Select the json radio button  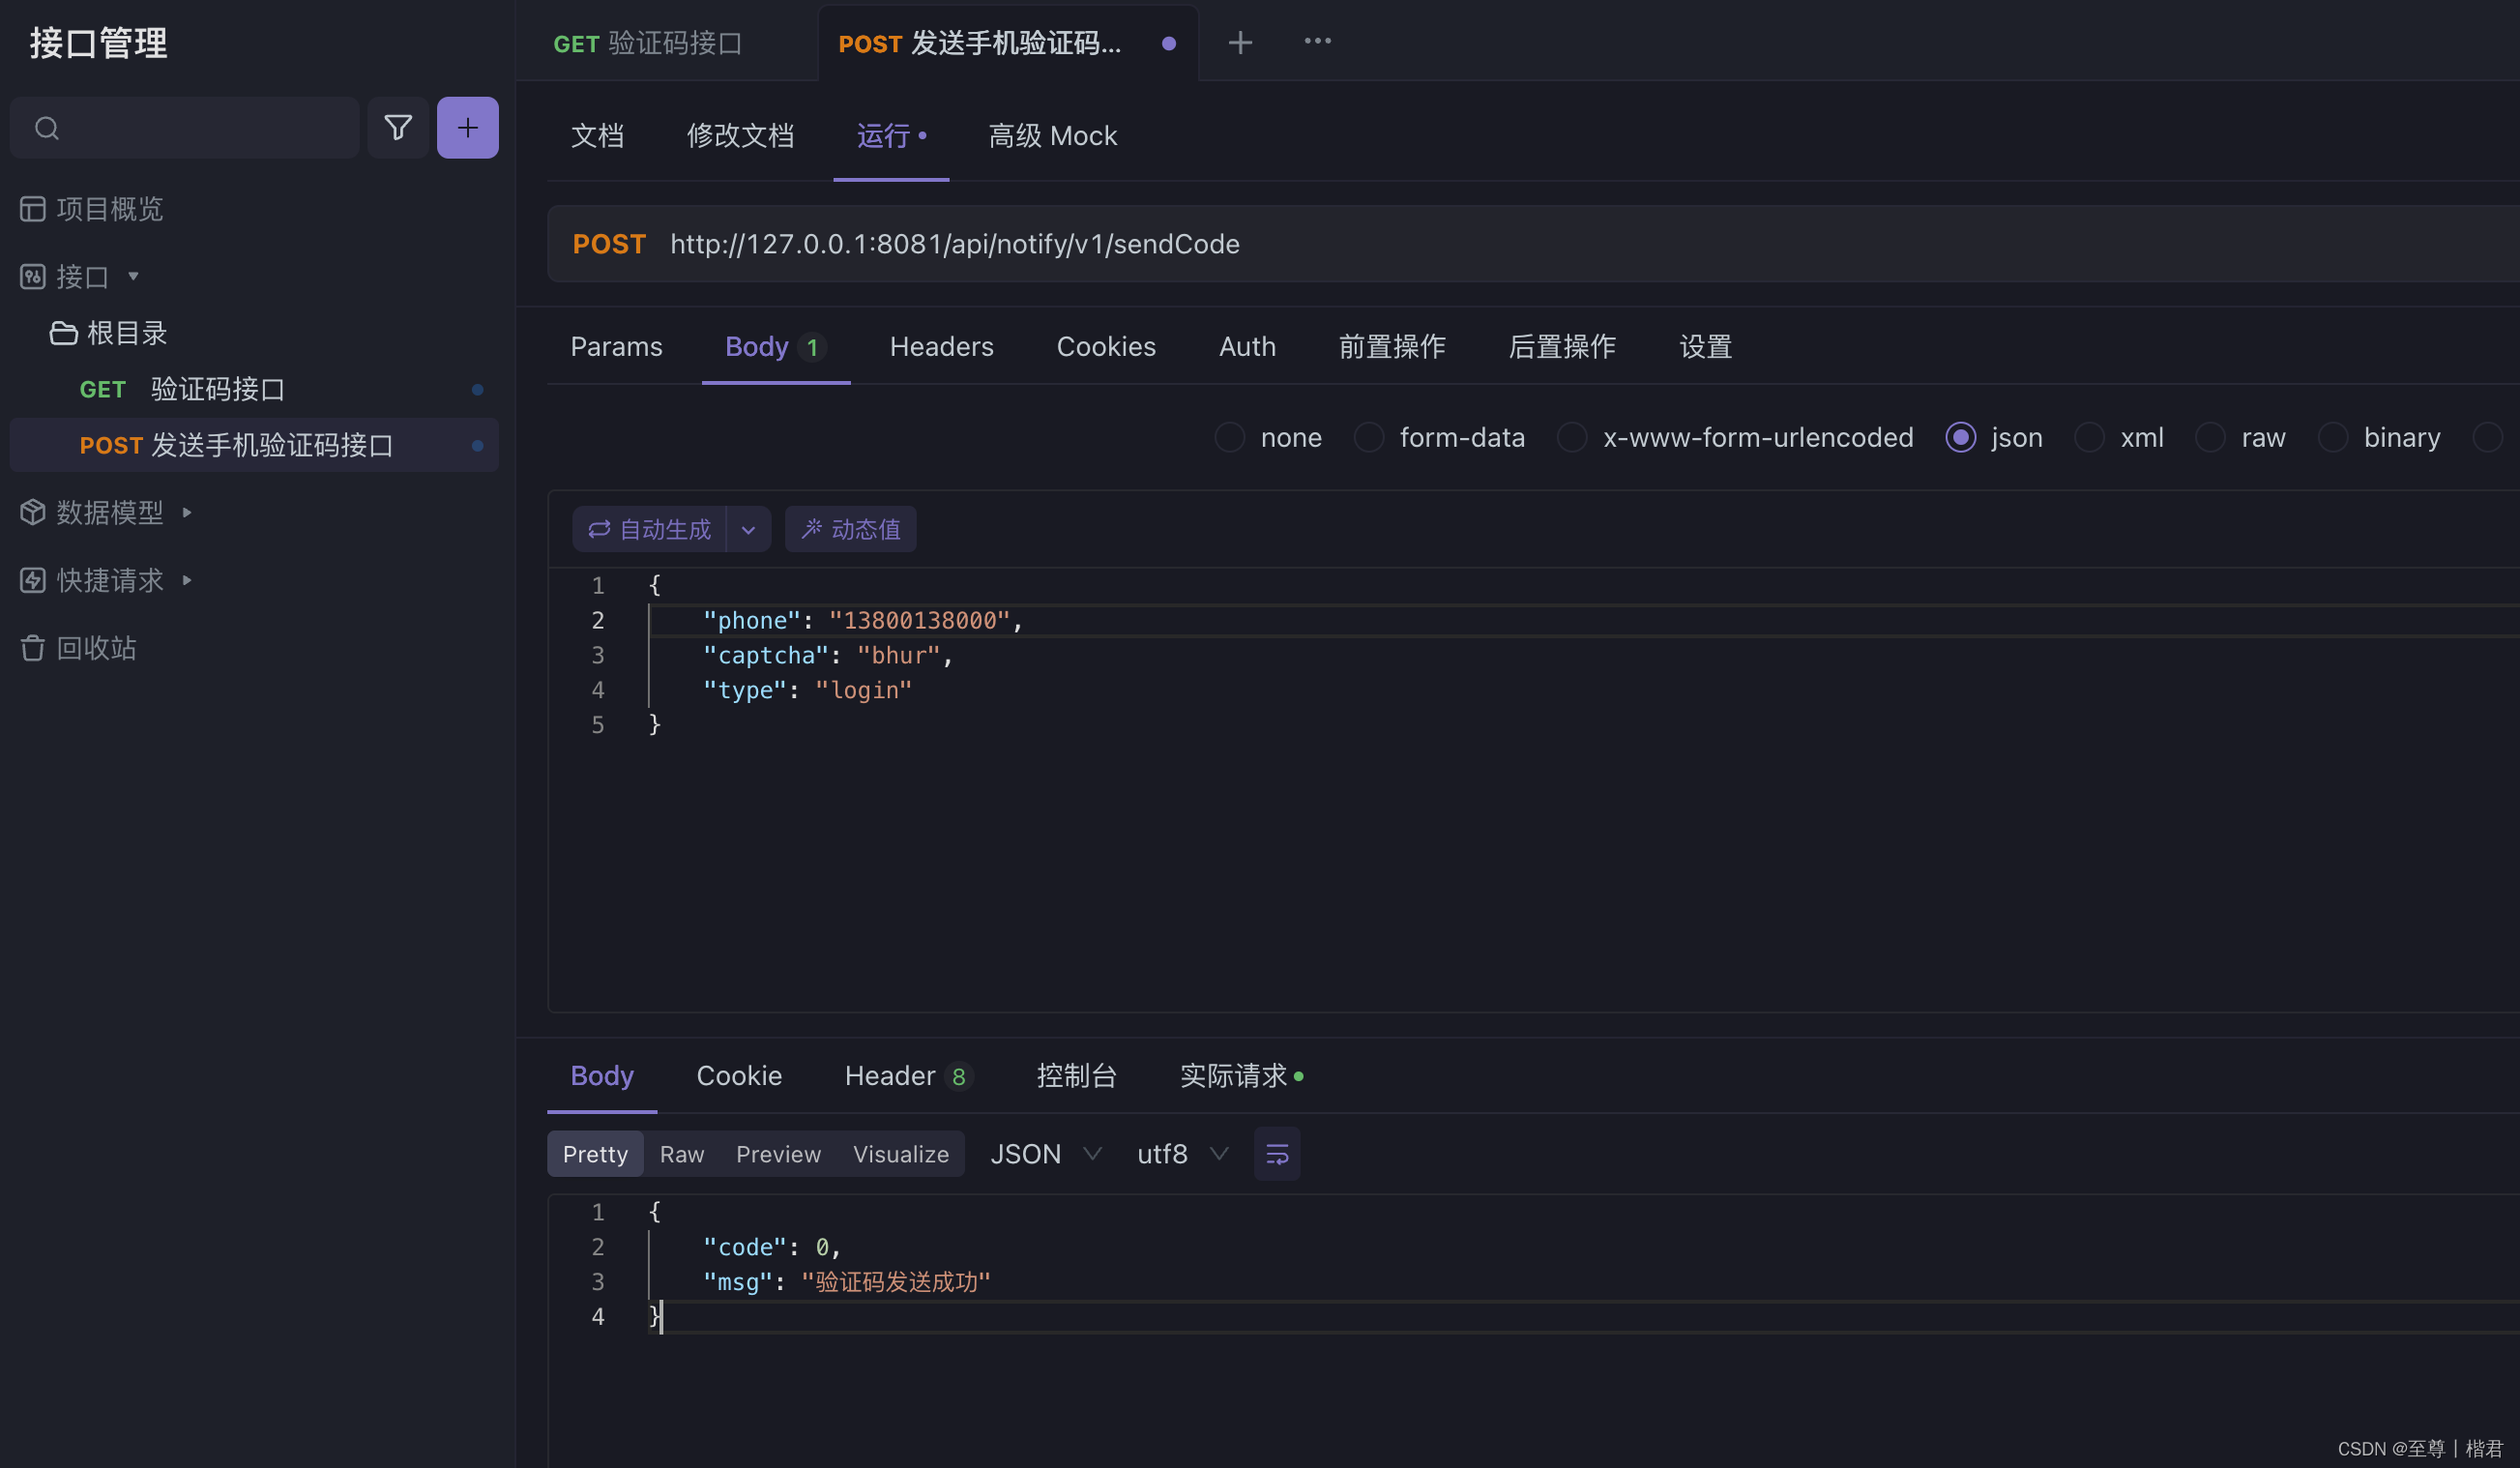tap(1961, 437)
